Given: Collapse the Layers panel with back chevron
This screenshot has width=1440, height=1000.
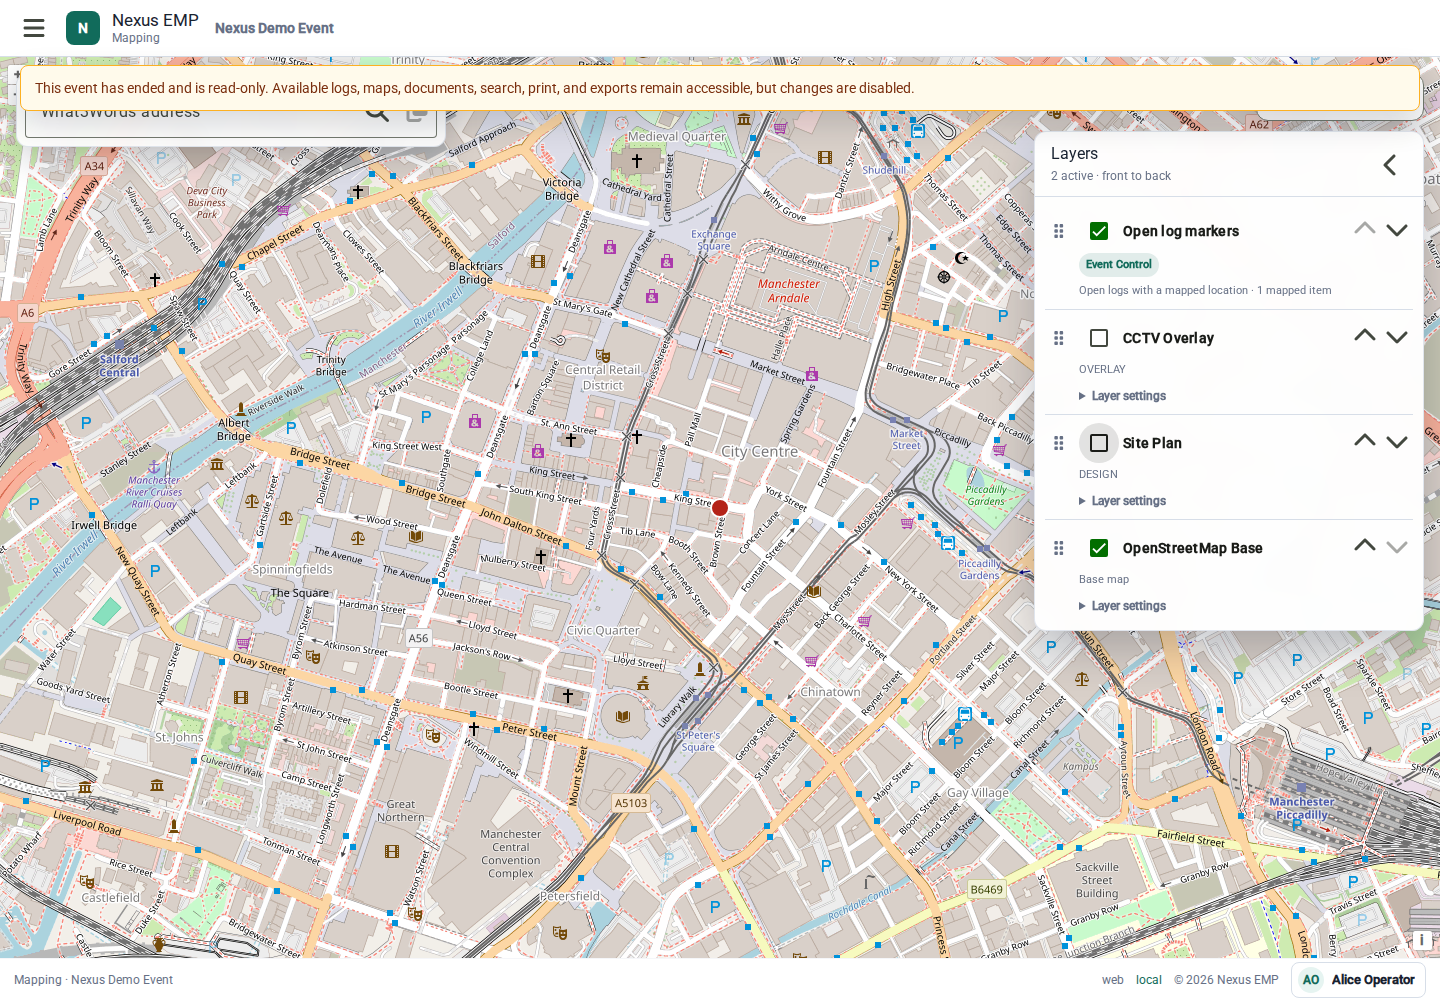Looking at the screenshot, I should pos(1390,165).
